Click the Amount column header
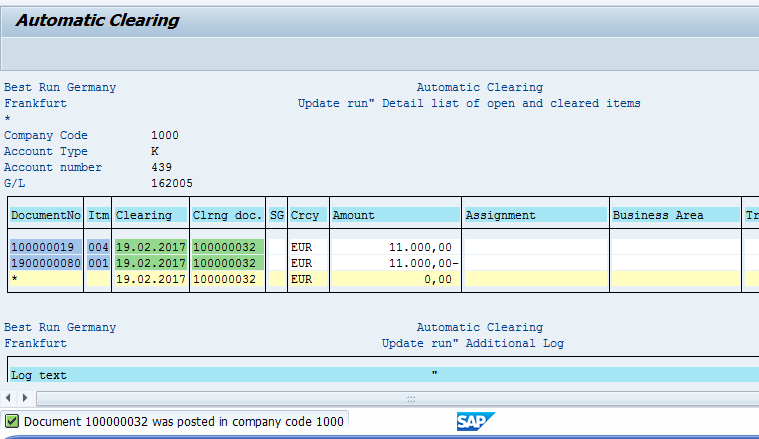 tap(354, 215)
